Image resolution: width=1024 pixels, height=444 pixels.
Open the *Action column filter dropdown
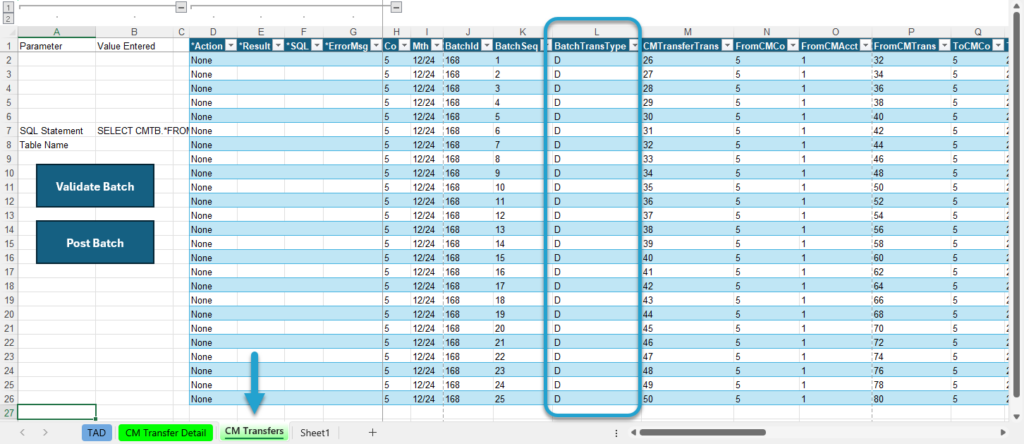pos(230,46)
